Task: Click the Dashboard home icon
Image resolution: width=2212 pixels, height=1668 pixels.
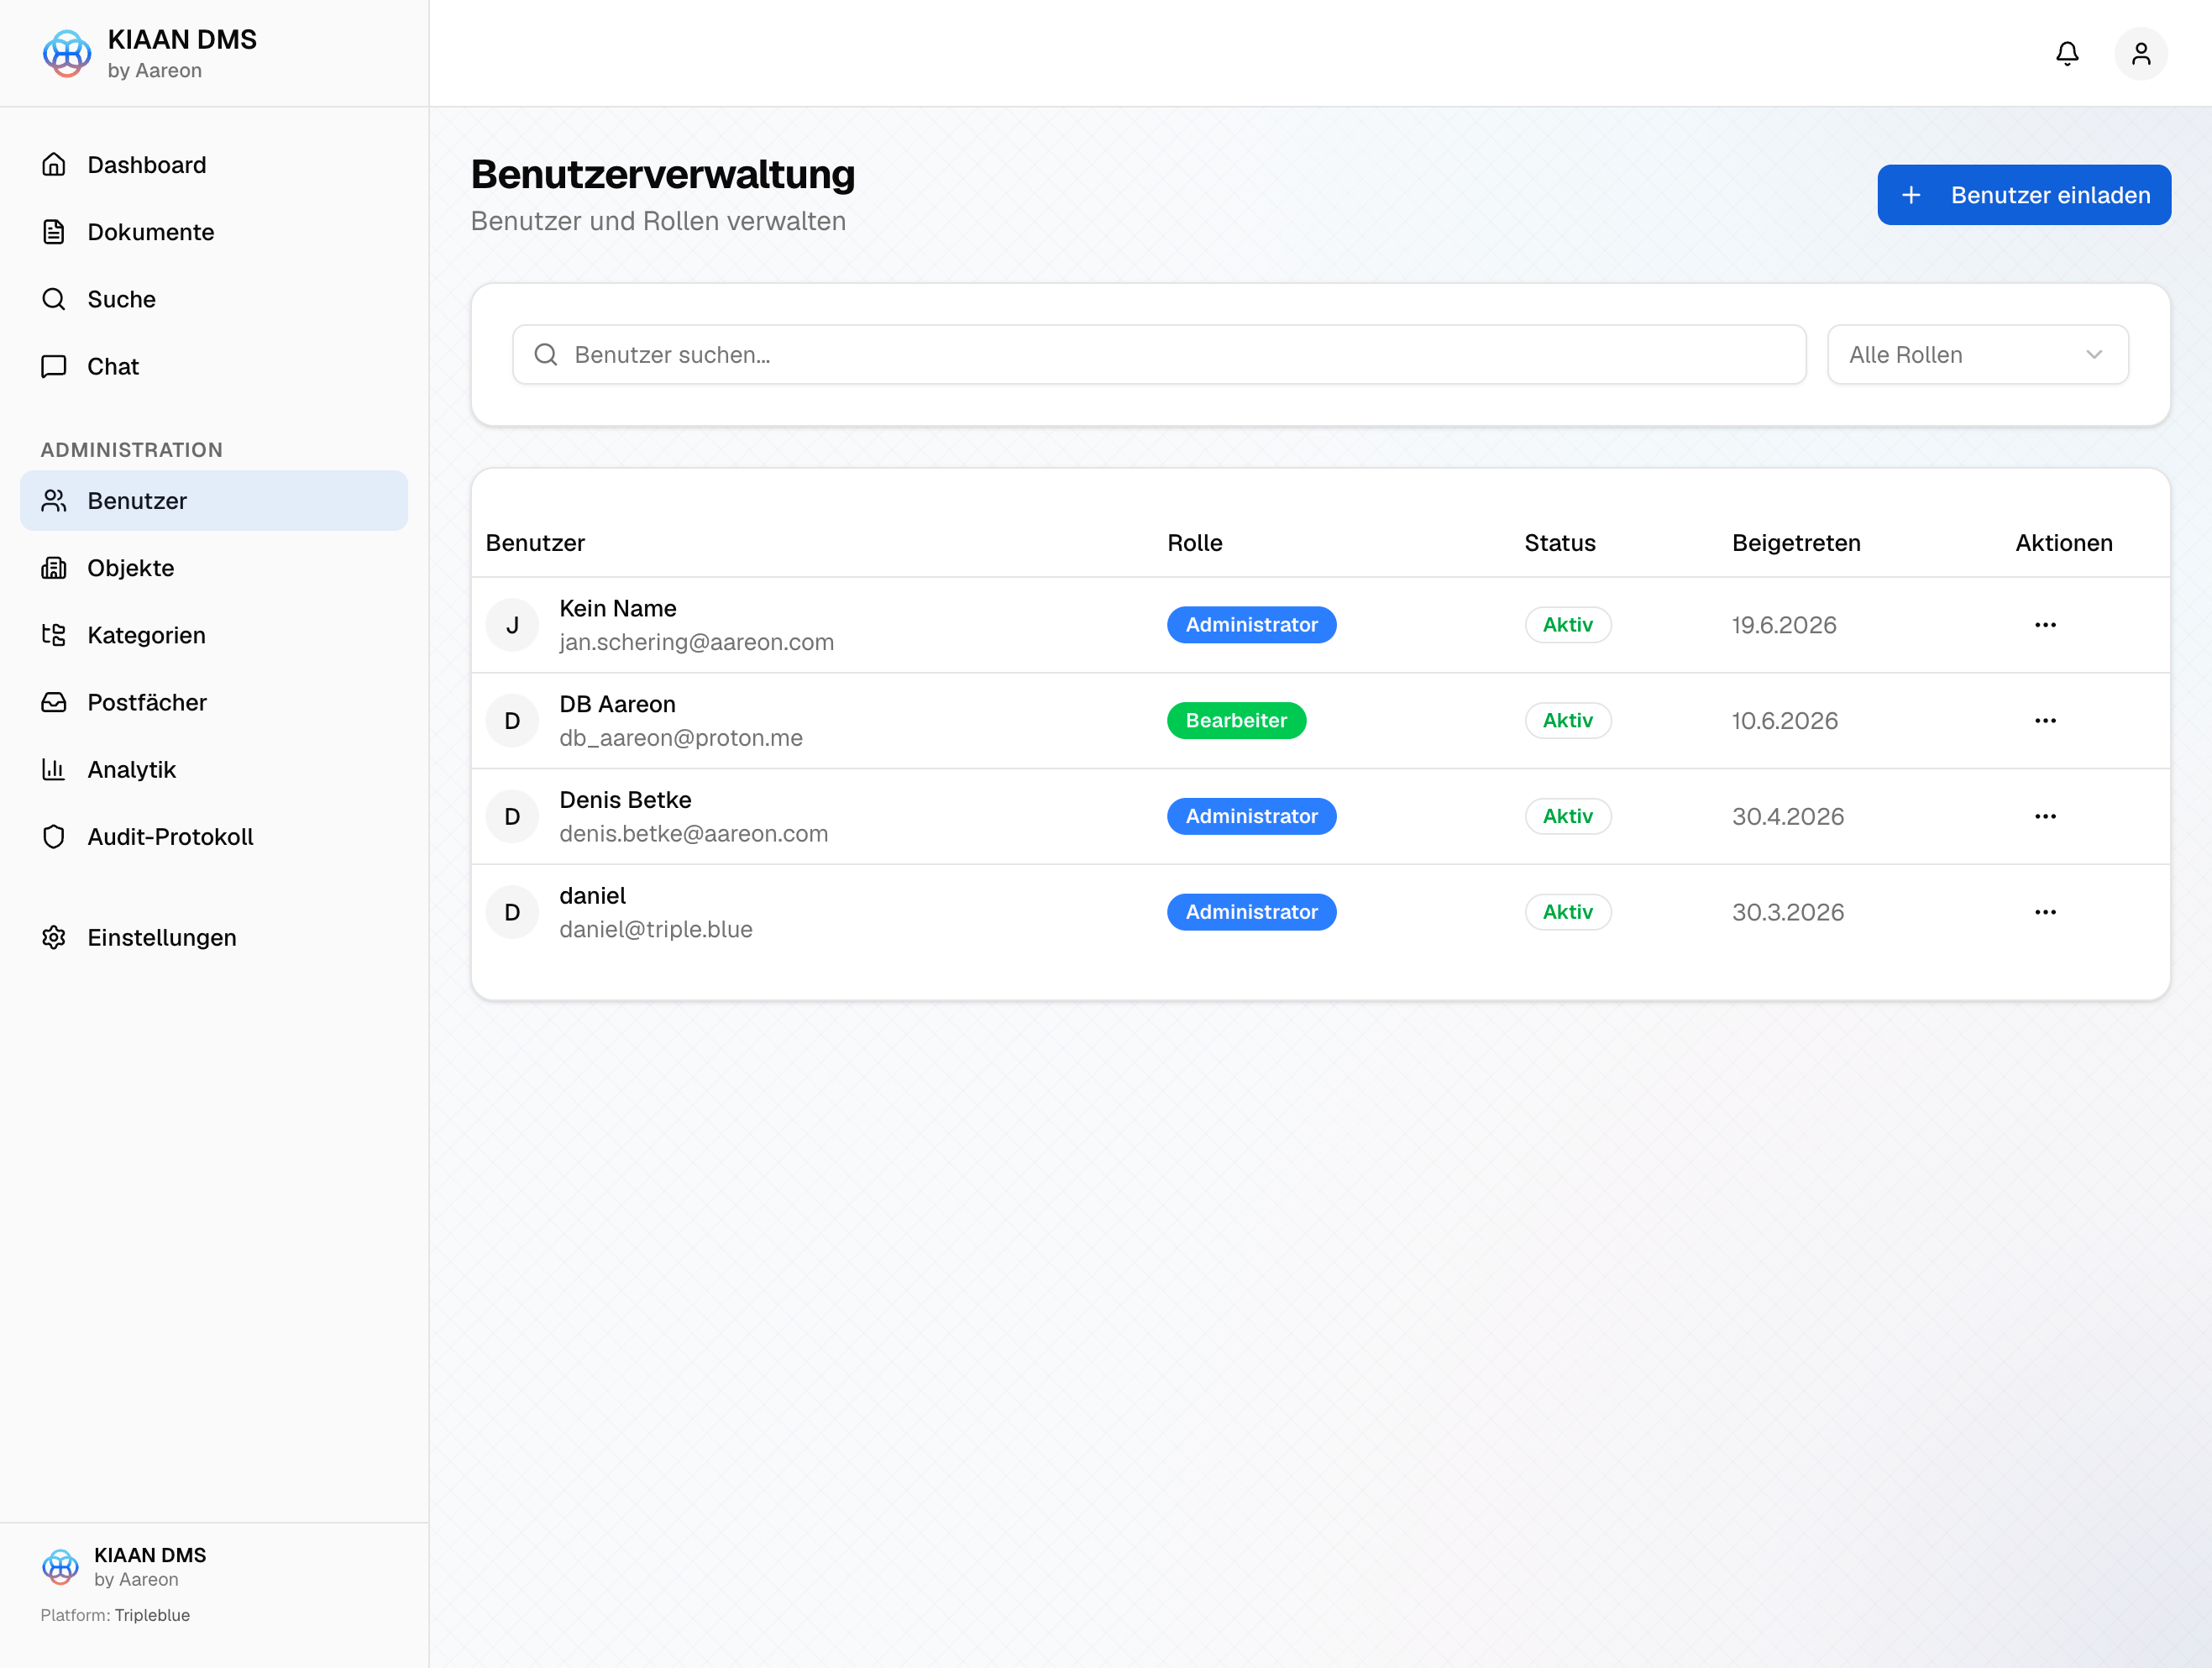Action: tap(54, 164)
